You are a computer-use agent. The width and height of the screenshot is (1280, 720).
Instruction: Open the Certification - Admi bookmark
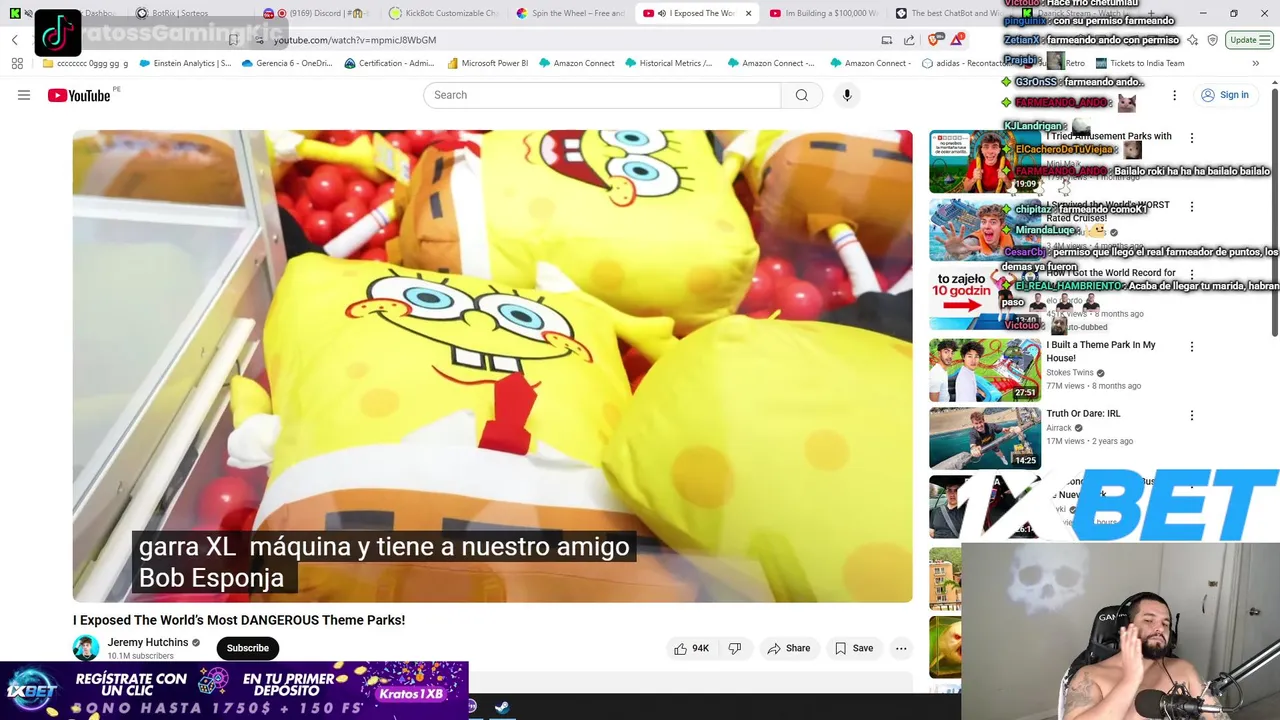(x=389, y=63)
